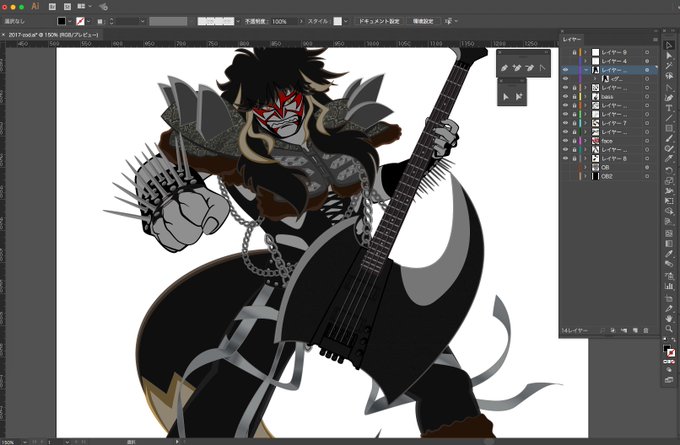Viewport: 680px width, 445px height.
Task: Select the Paintbrush tool
Action: point(669,139)
